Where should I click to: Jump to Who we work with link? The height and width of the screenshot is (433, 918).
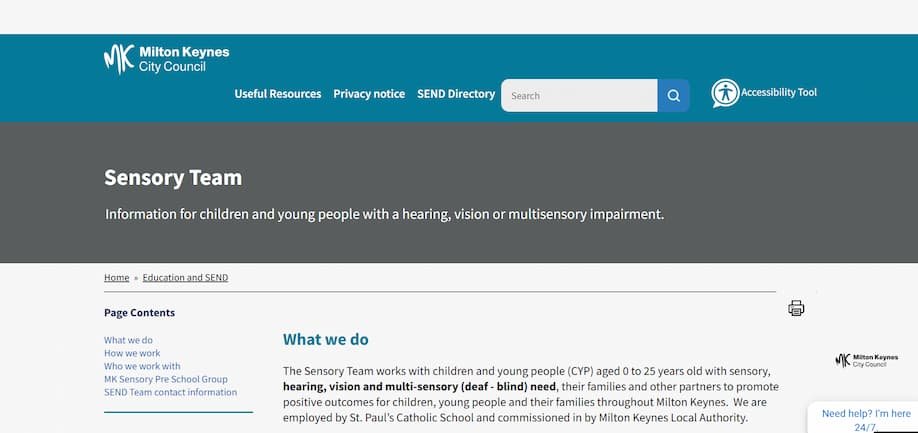142,366
